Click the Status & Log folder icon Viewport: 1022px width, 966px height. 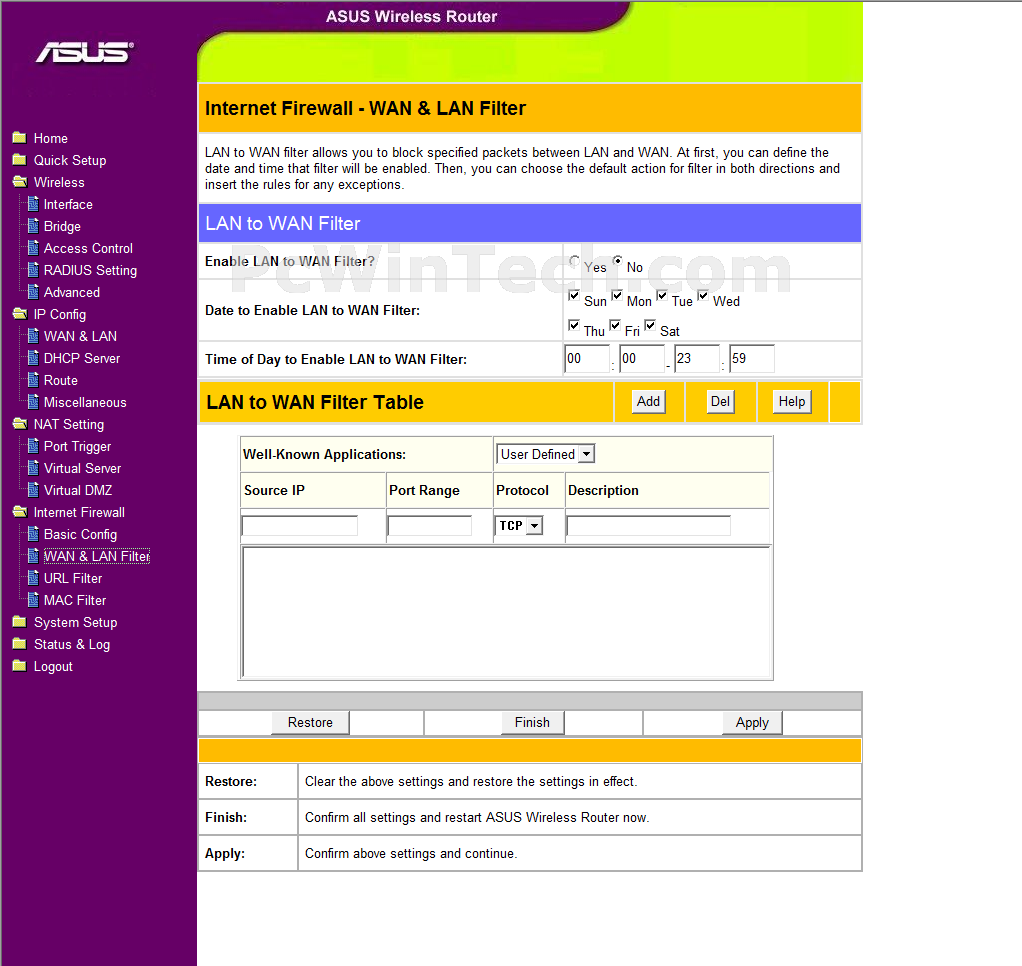point(20,644)
